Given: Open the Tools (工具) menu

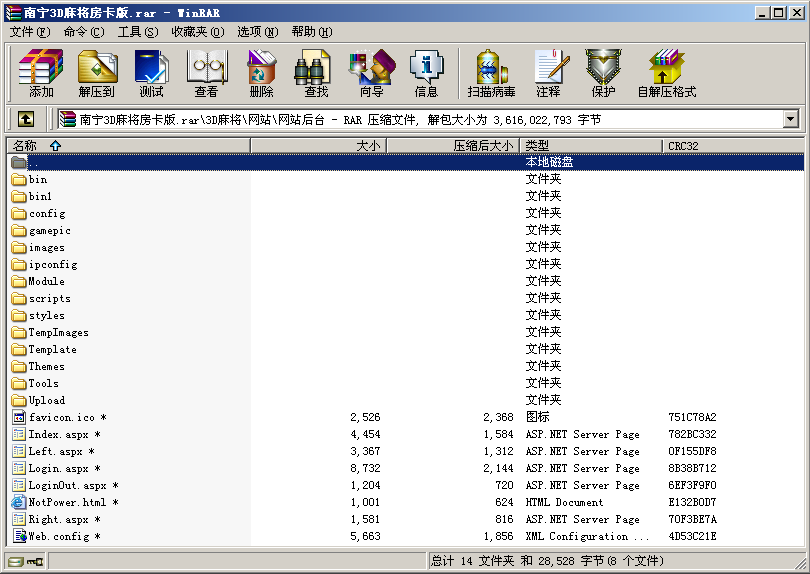Looking at the screenshot, I should pyautogui.click(x=137, y=32).
